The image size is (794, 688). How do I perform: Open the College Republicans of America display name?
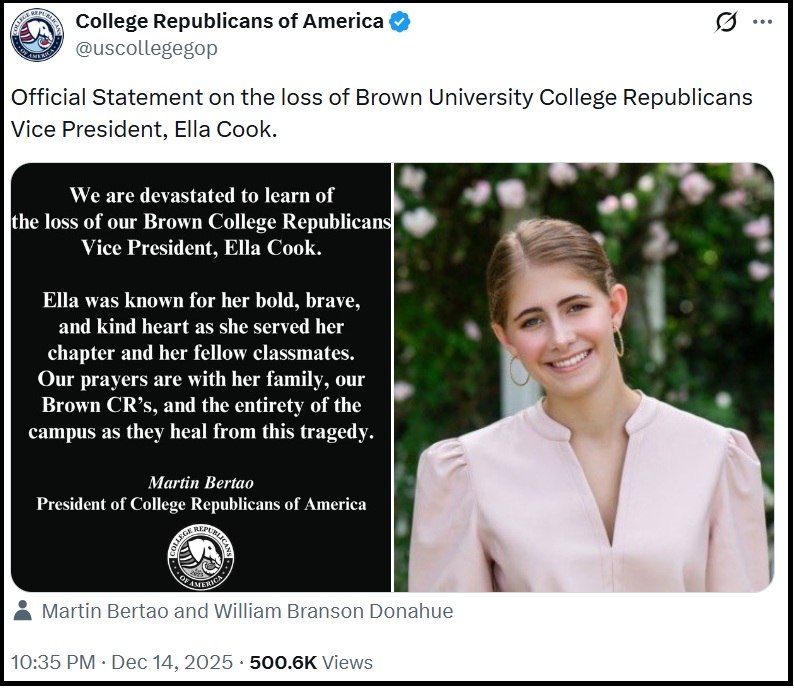point(230,21)
